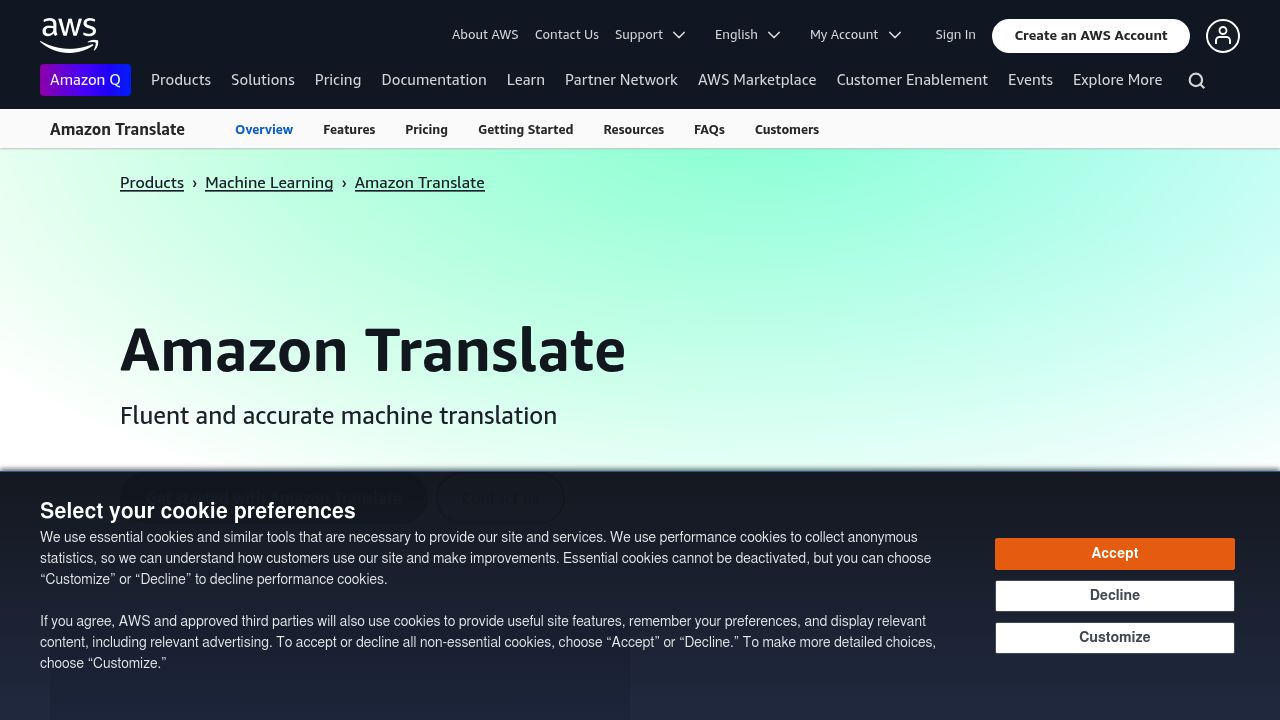Switch to the Customers tab
Screen dimensions: 1280x720
coord(787,130)
